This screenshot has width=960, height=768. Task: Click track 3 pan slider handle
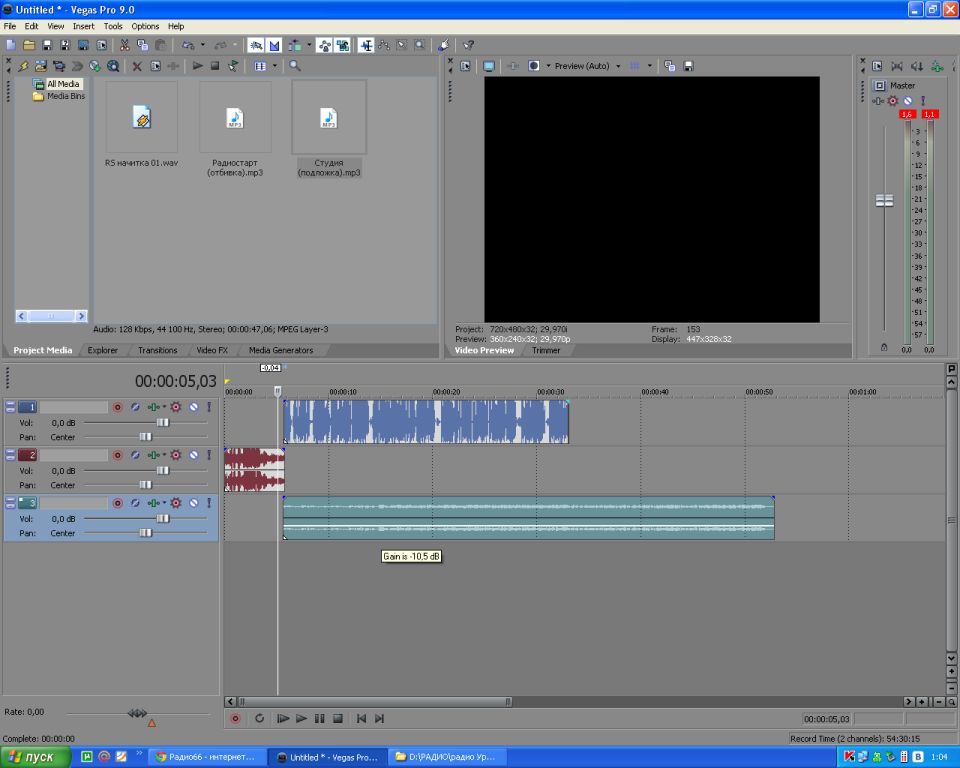click(x=145, y=533)
